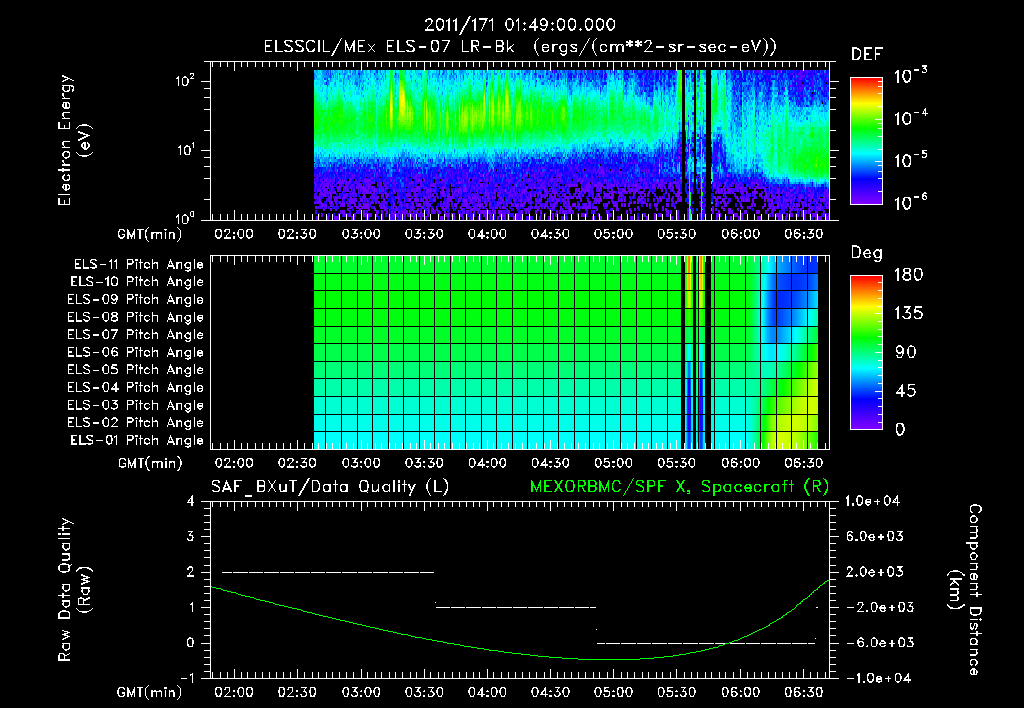Image resolution: width=1024 pixels, height=708 pixels.
Task: Select the ELS-02 Pitch Angle row label
Action: pyautogui.click(x=136, y=423)
